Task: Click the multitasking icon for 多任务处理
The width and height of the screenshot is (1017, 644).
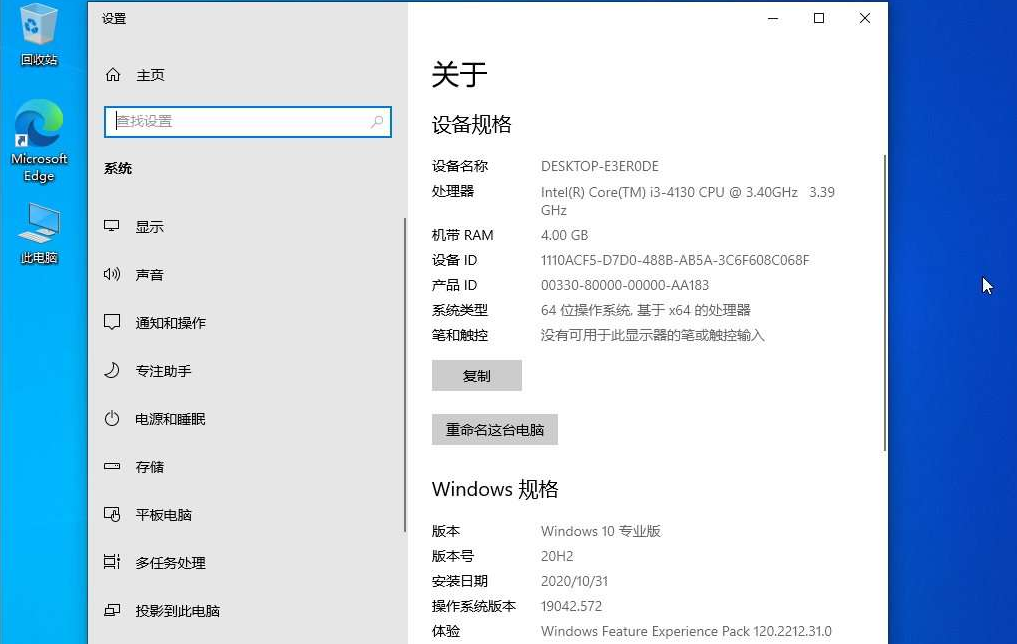Action: [x=112, y=562]
